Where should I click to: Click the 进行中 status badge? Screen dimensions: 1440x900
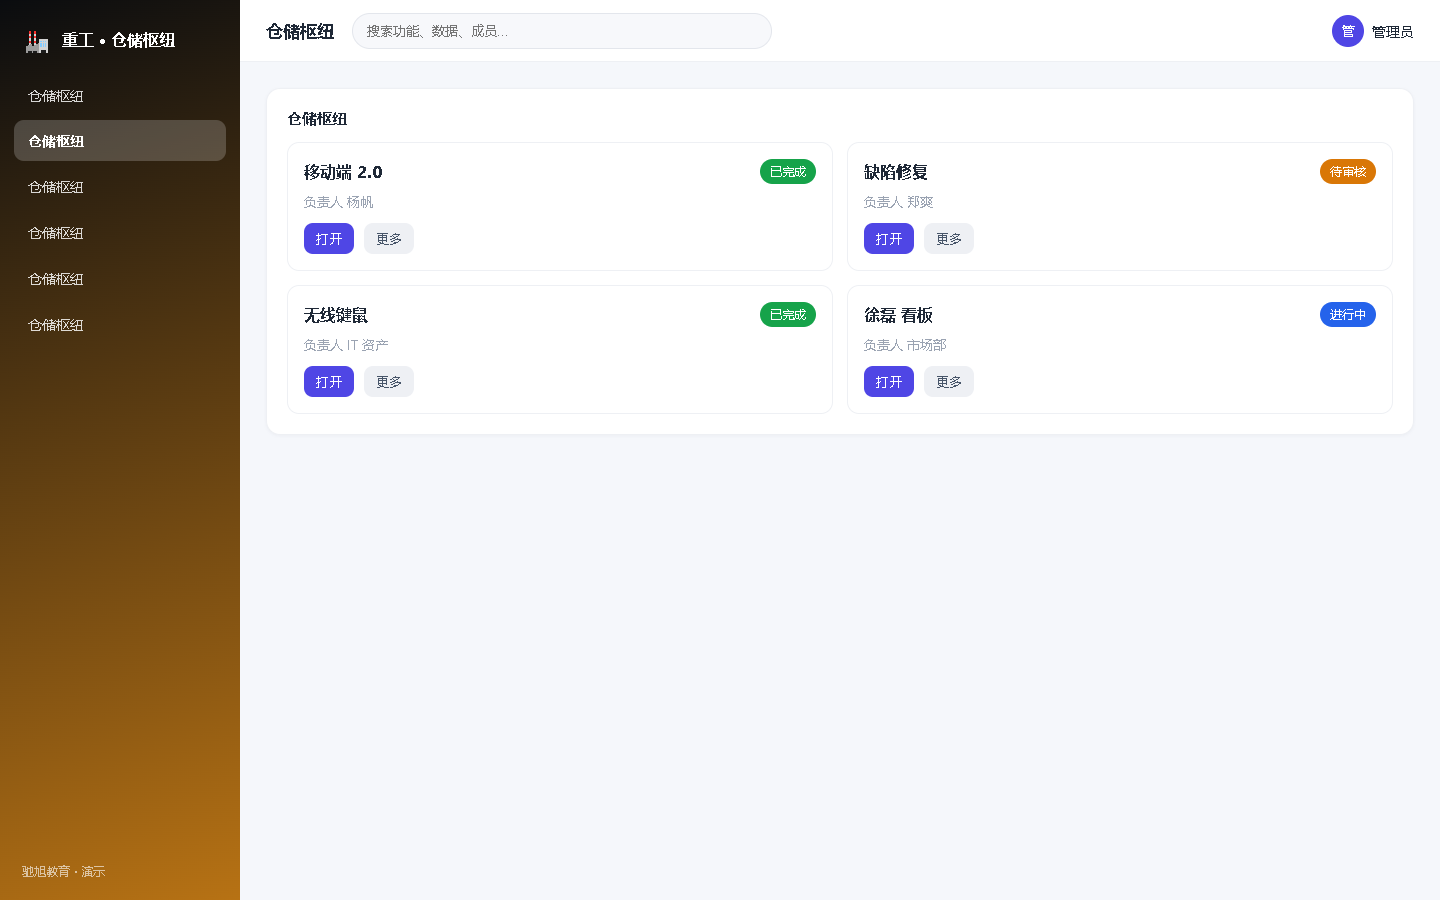(1348, 315)
